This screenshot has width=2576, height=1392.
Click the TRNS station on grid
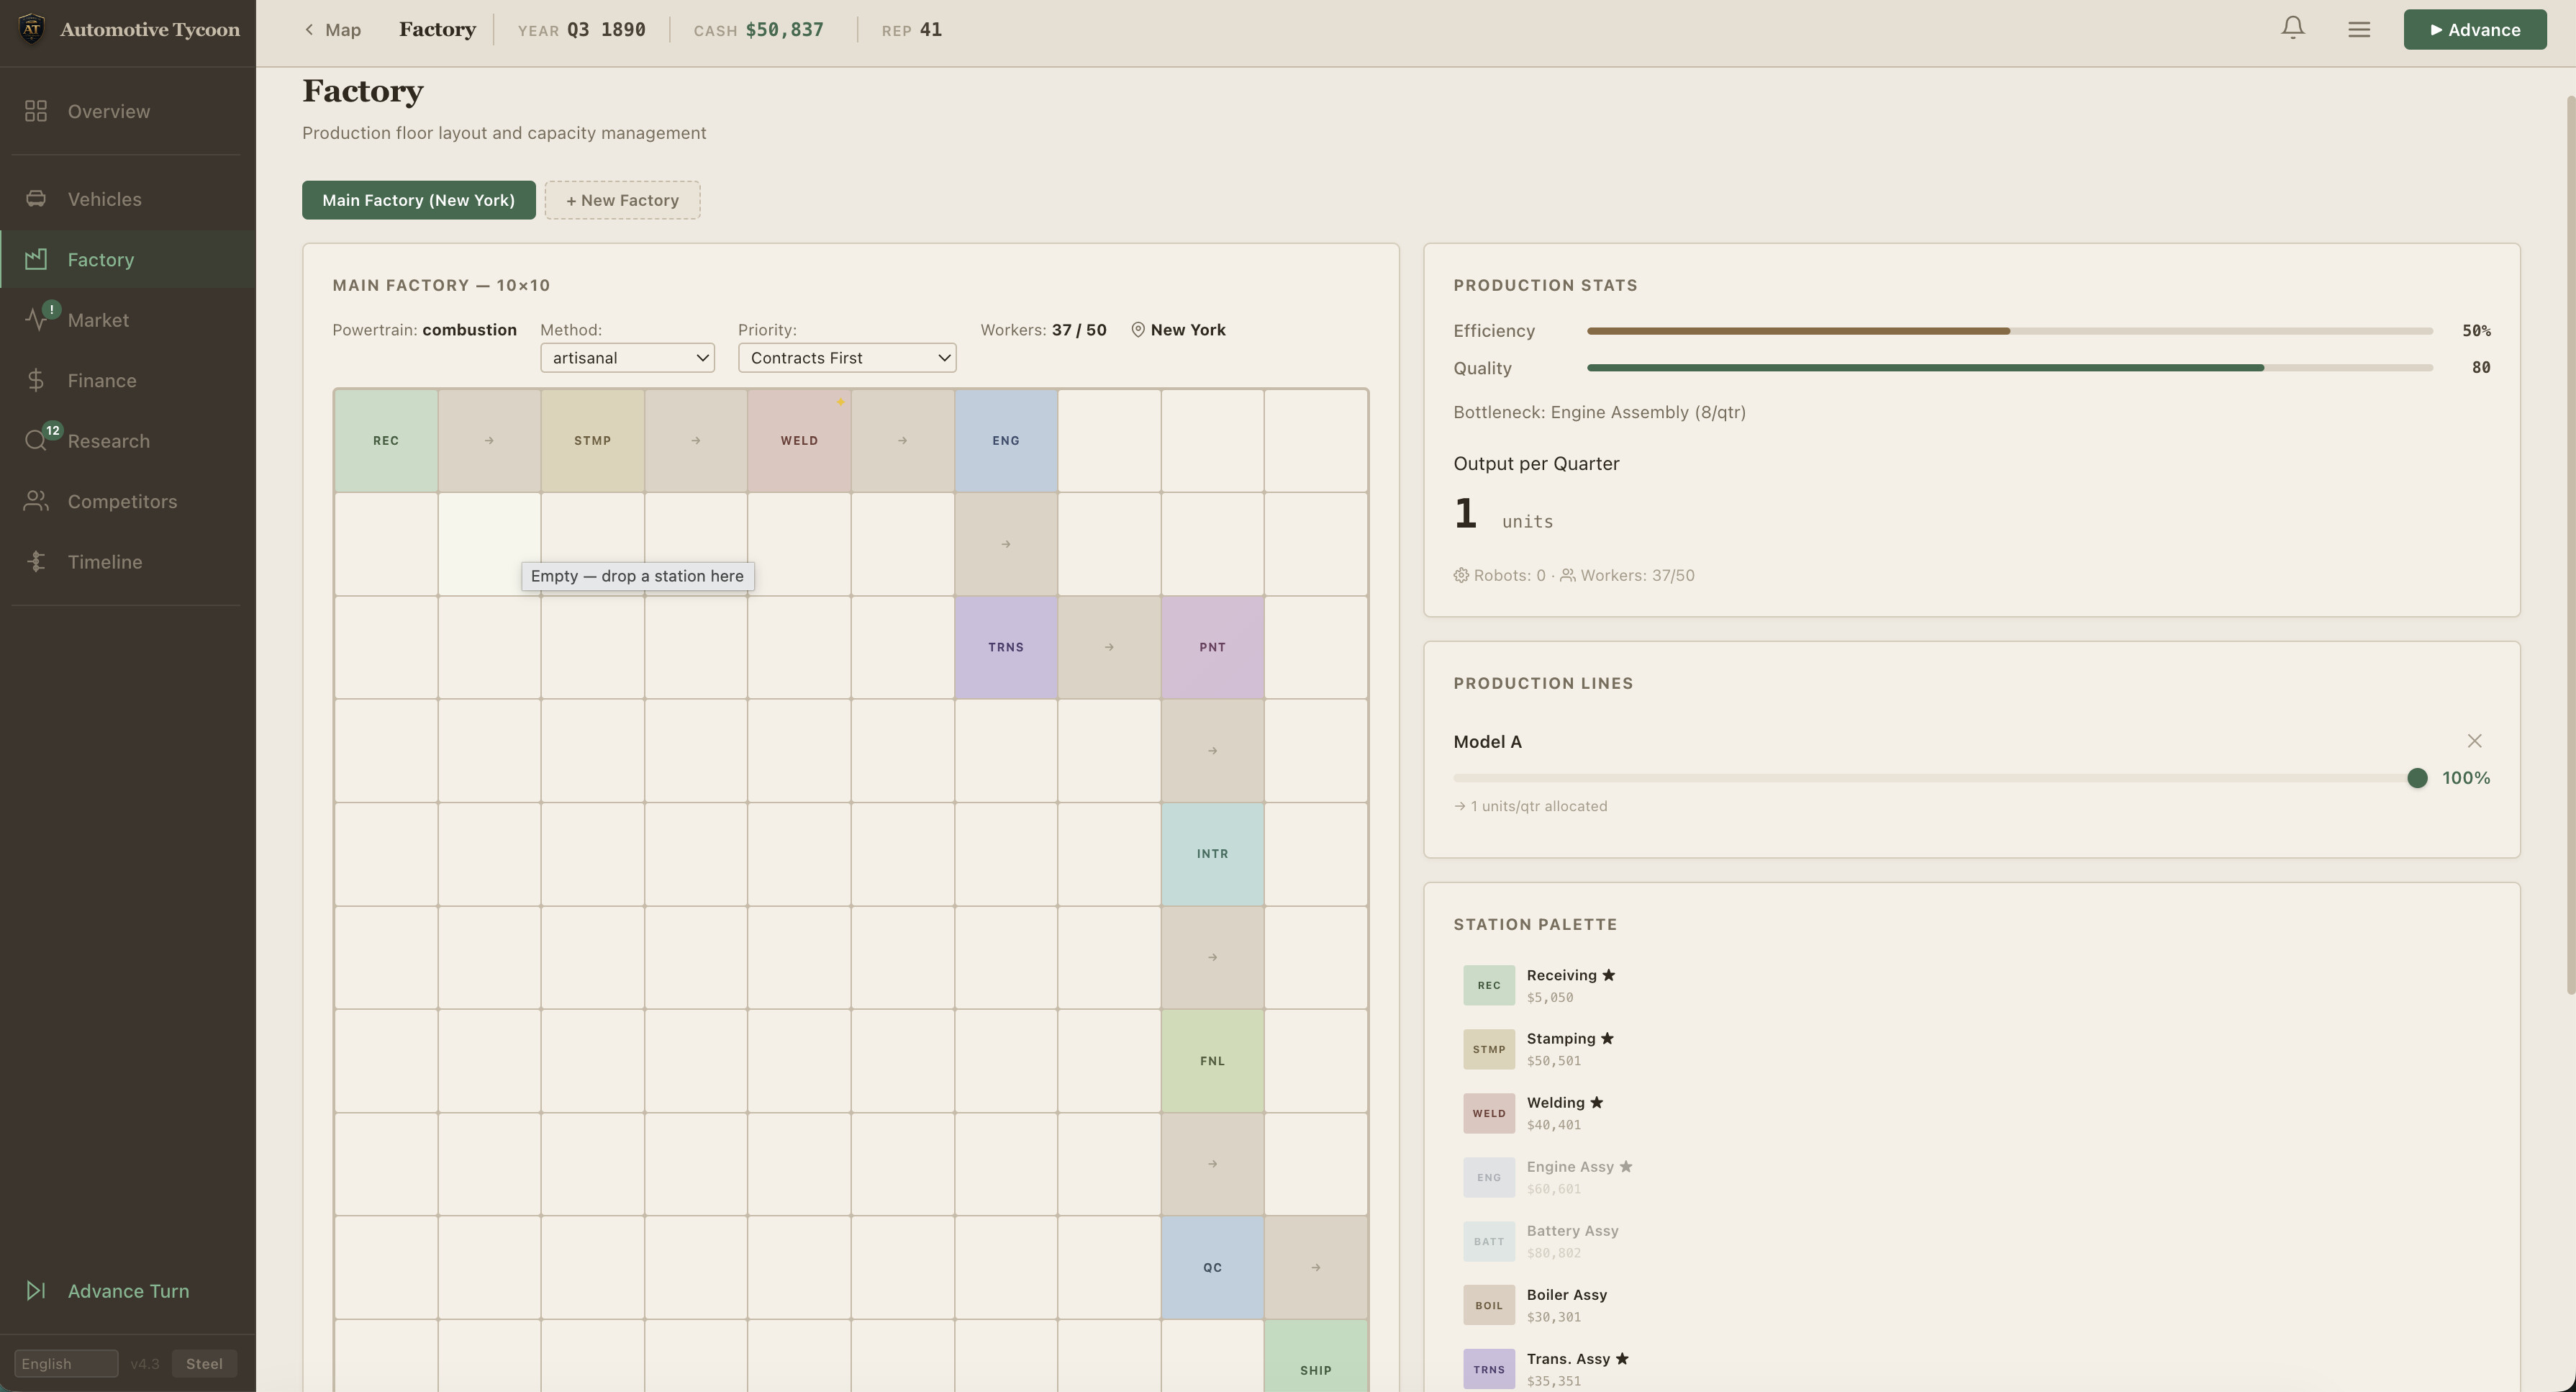point(1006,647)
